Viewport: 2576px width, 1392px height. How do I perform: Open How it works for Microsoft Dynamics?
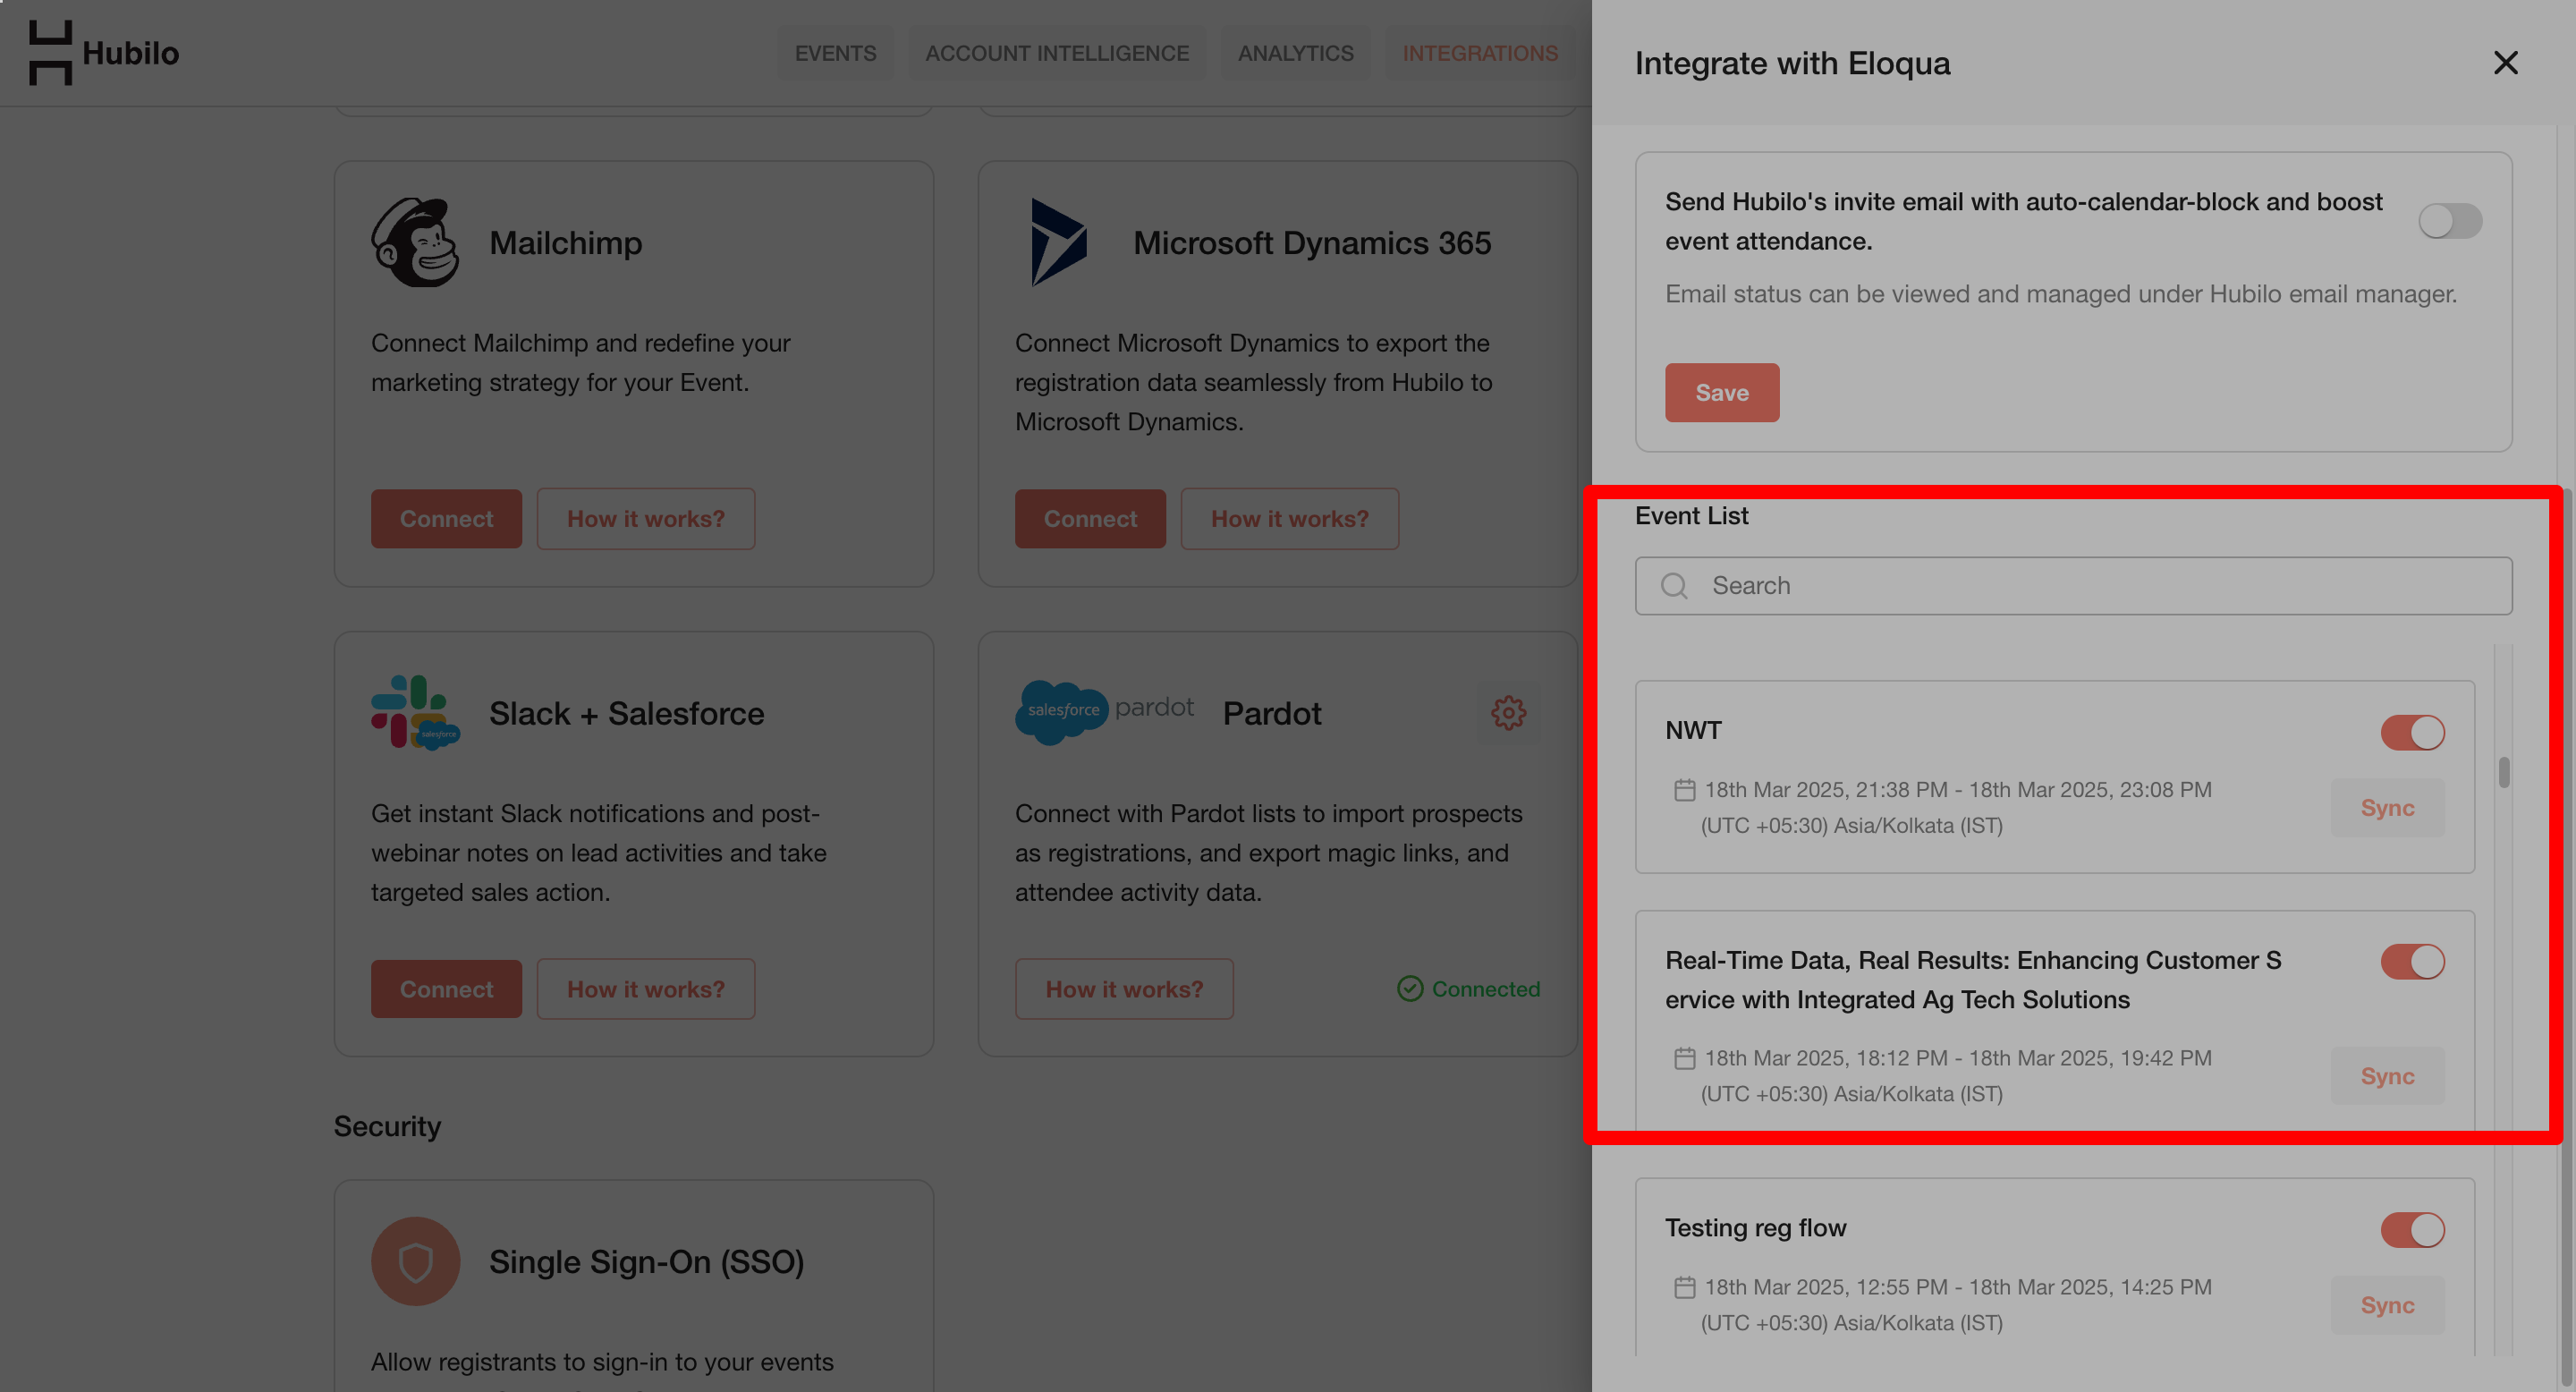pos(1290,519)
